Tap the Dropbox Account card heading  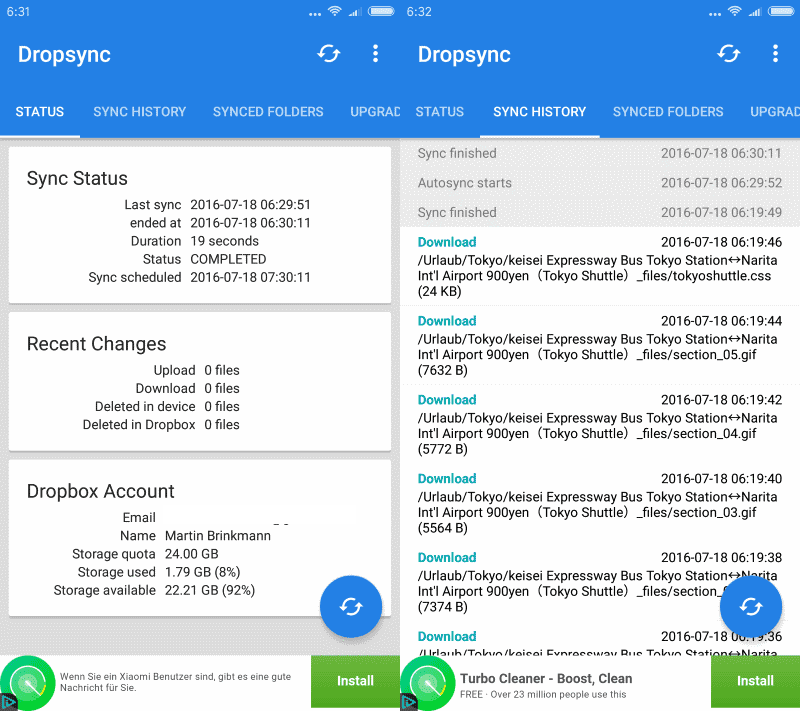tap(101, 491)
